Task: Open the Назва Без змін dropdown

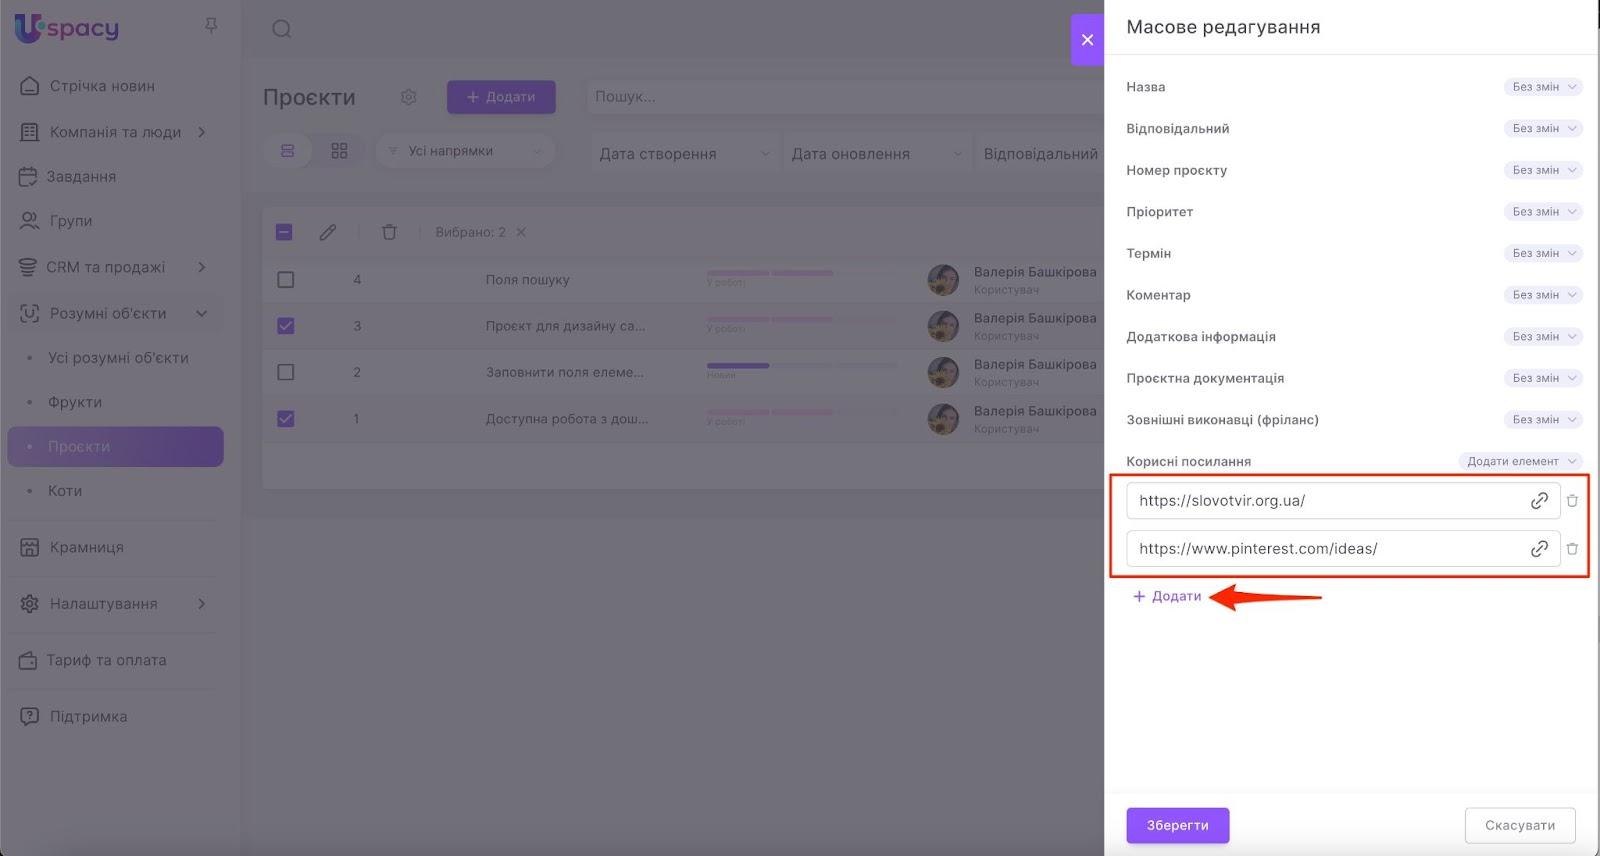Action: click(1543, 87)
